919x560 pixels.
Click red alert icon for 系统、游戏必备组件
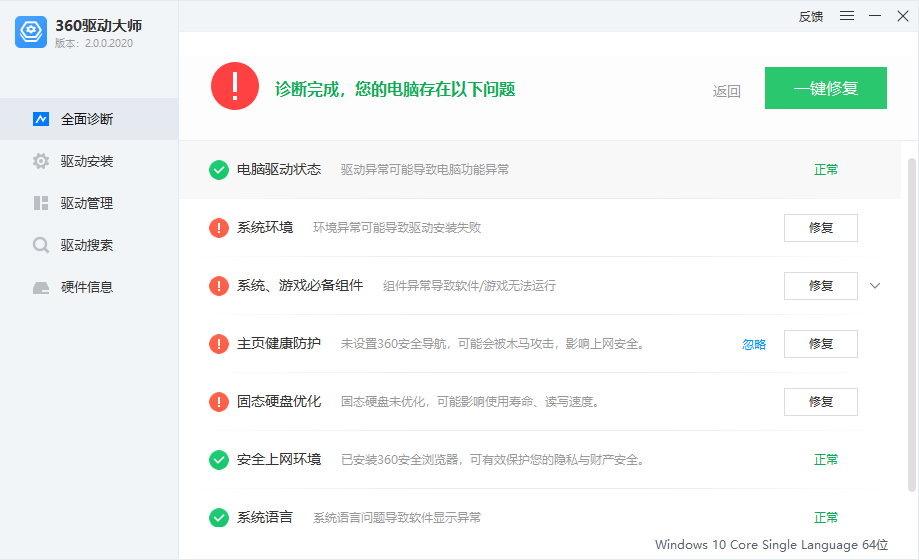219,286
